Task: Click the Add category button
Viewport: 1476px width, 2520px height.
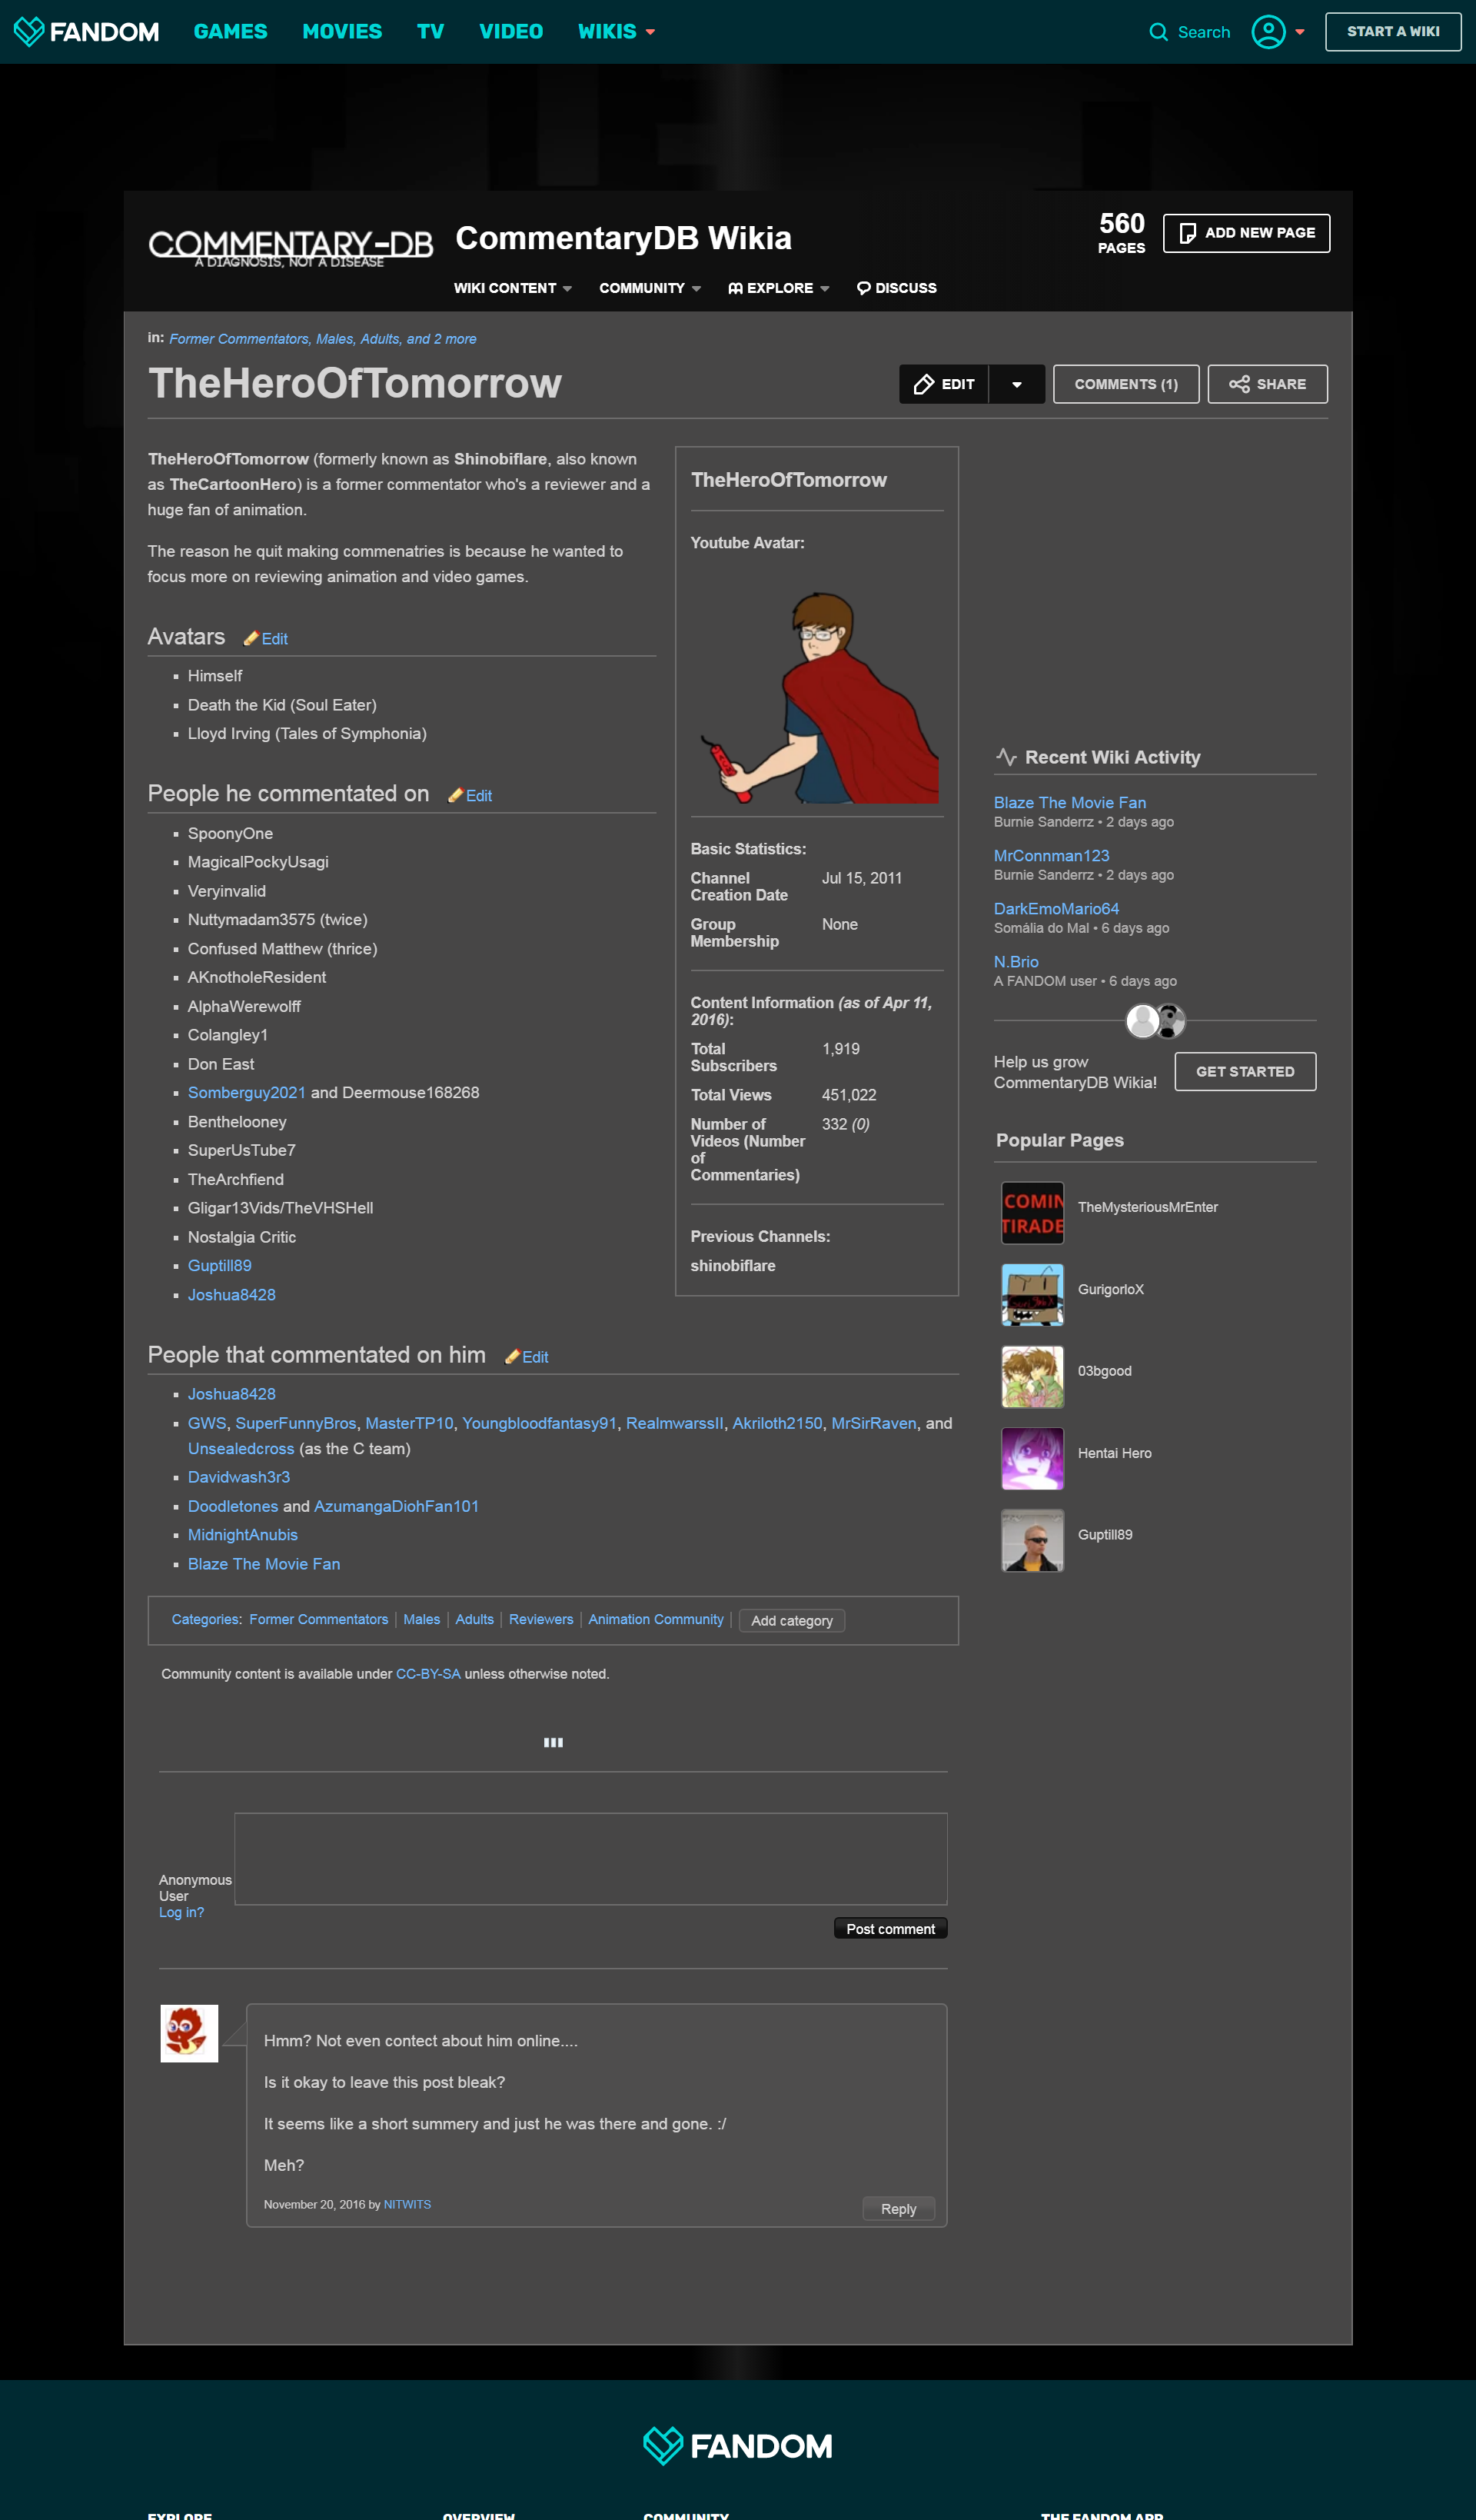Action: click(x=792, y=1621)
